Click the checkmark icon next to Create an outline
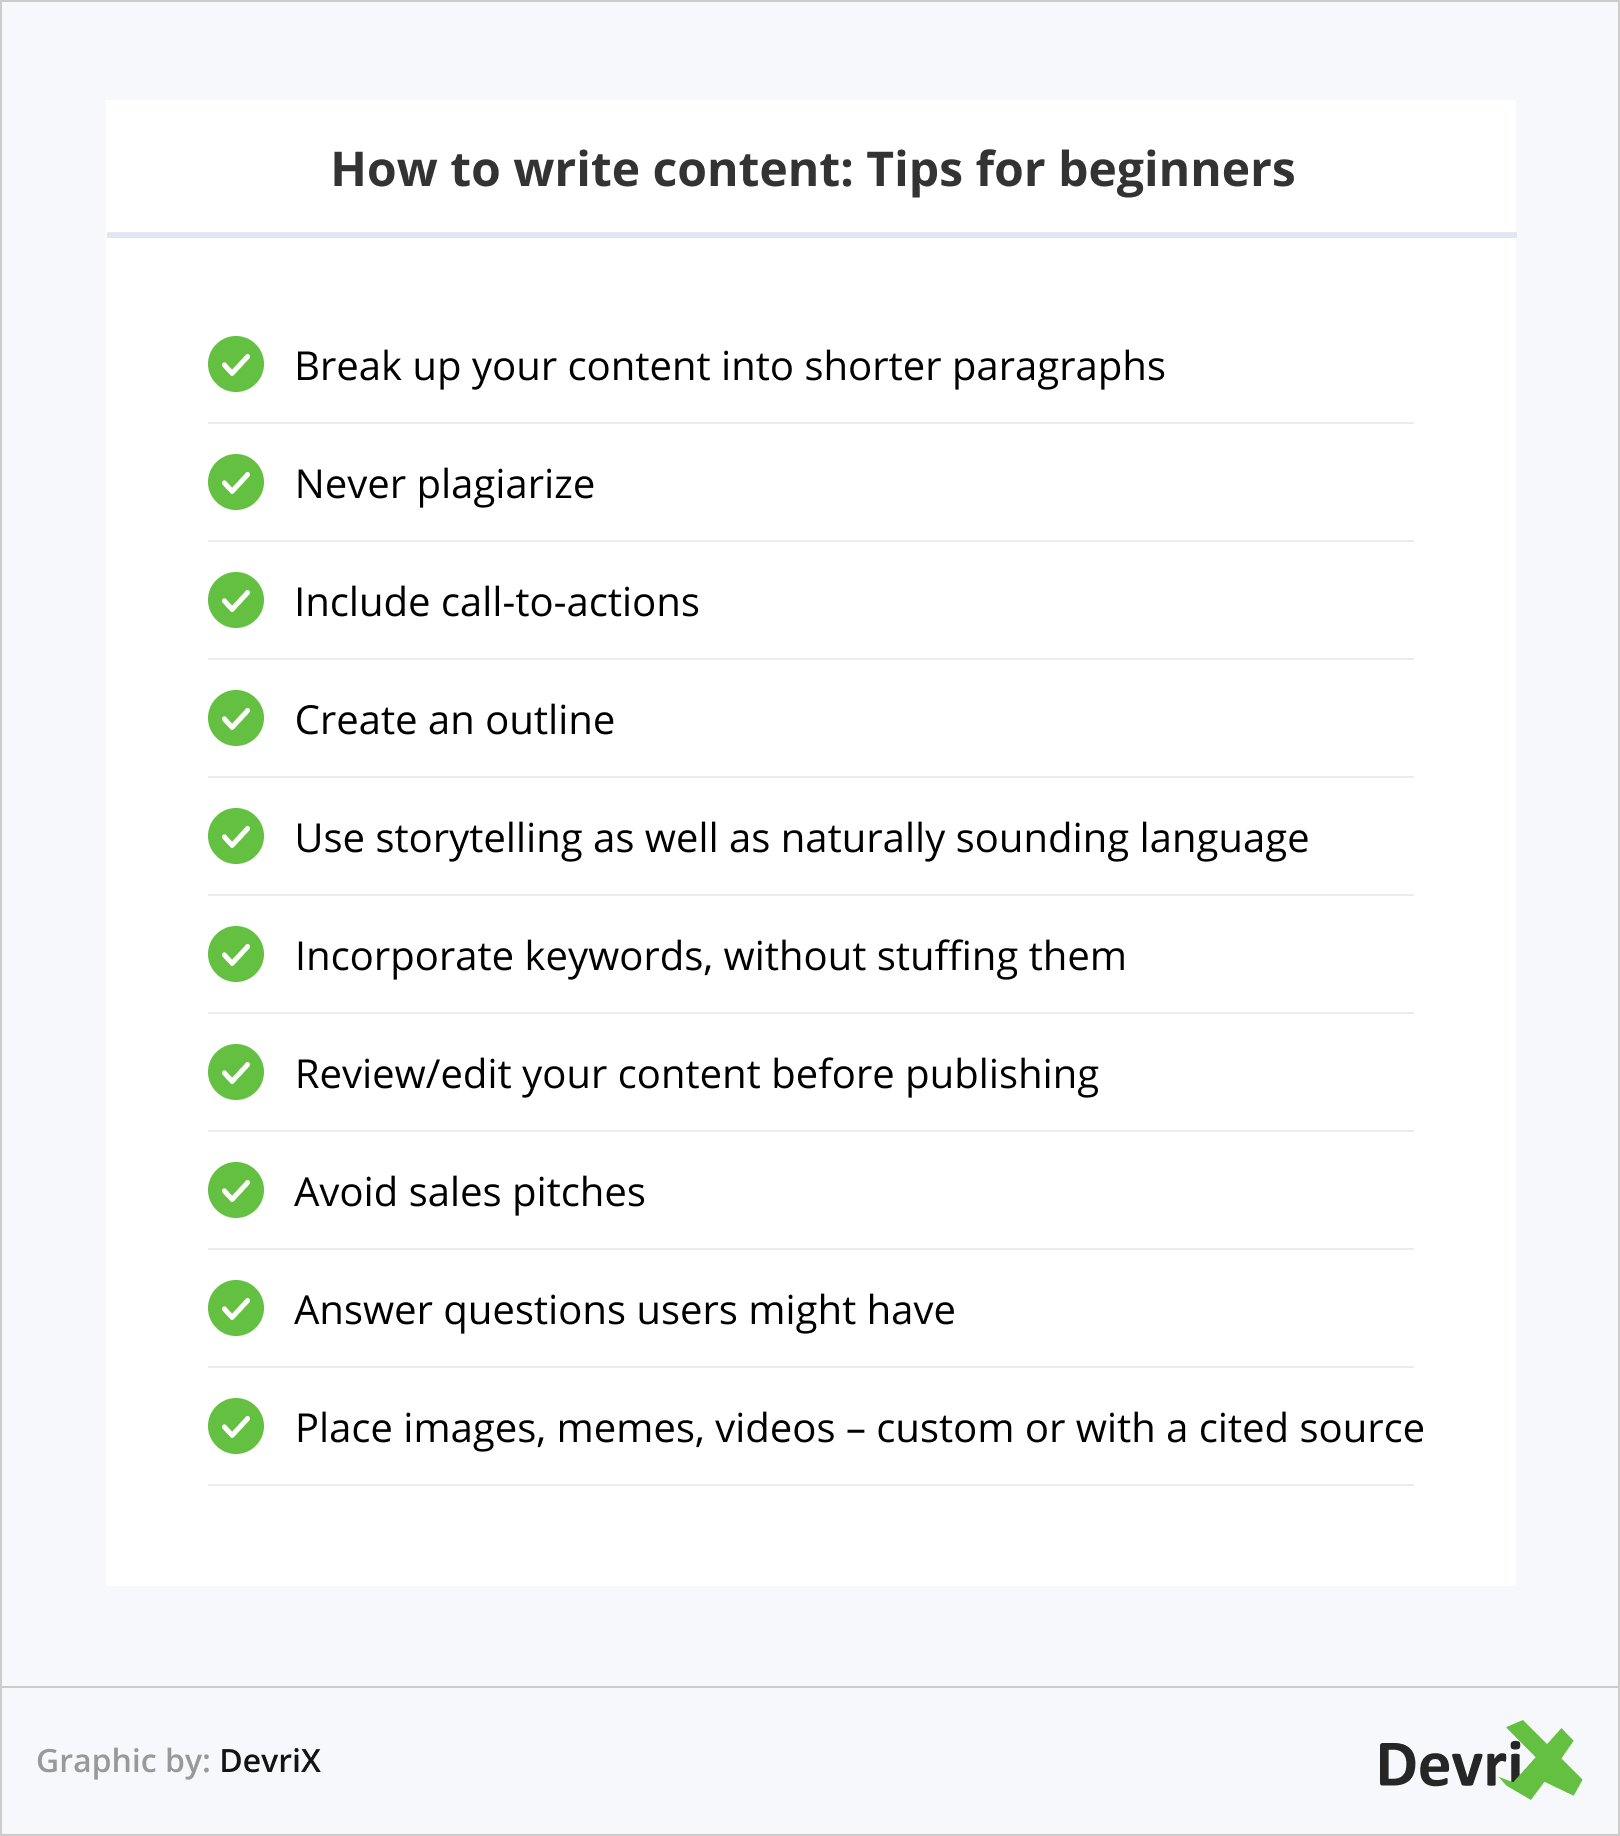 (236, 719)
